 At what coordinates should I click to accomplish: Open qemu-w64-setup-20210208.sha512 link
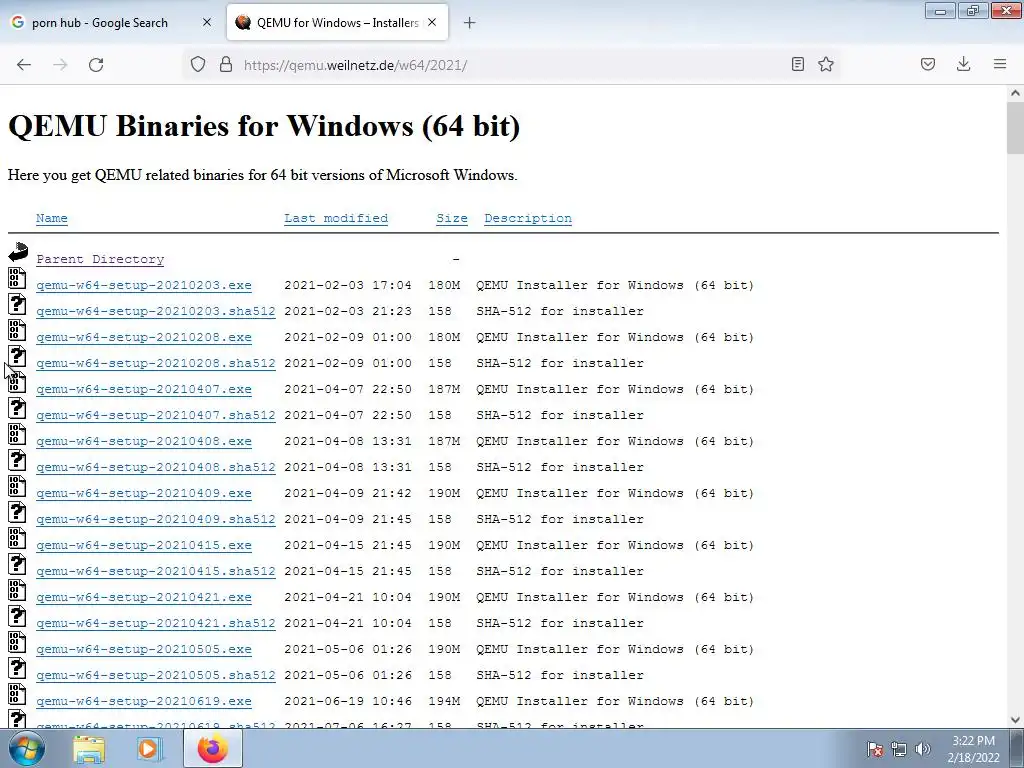155,363
